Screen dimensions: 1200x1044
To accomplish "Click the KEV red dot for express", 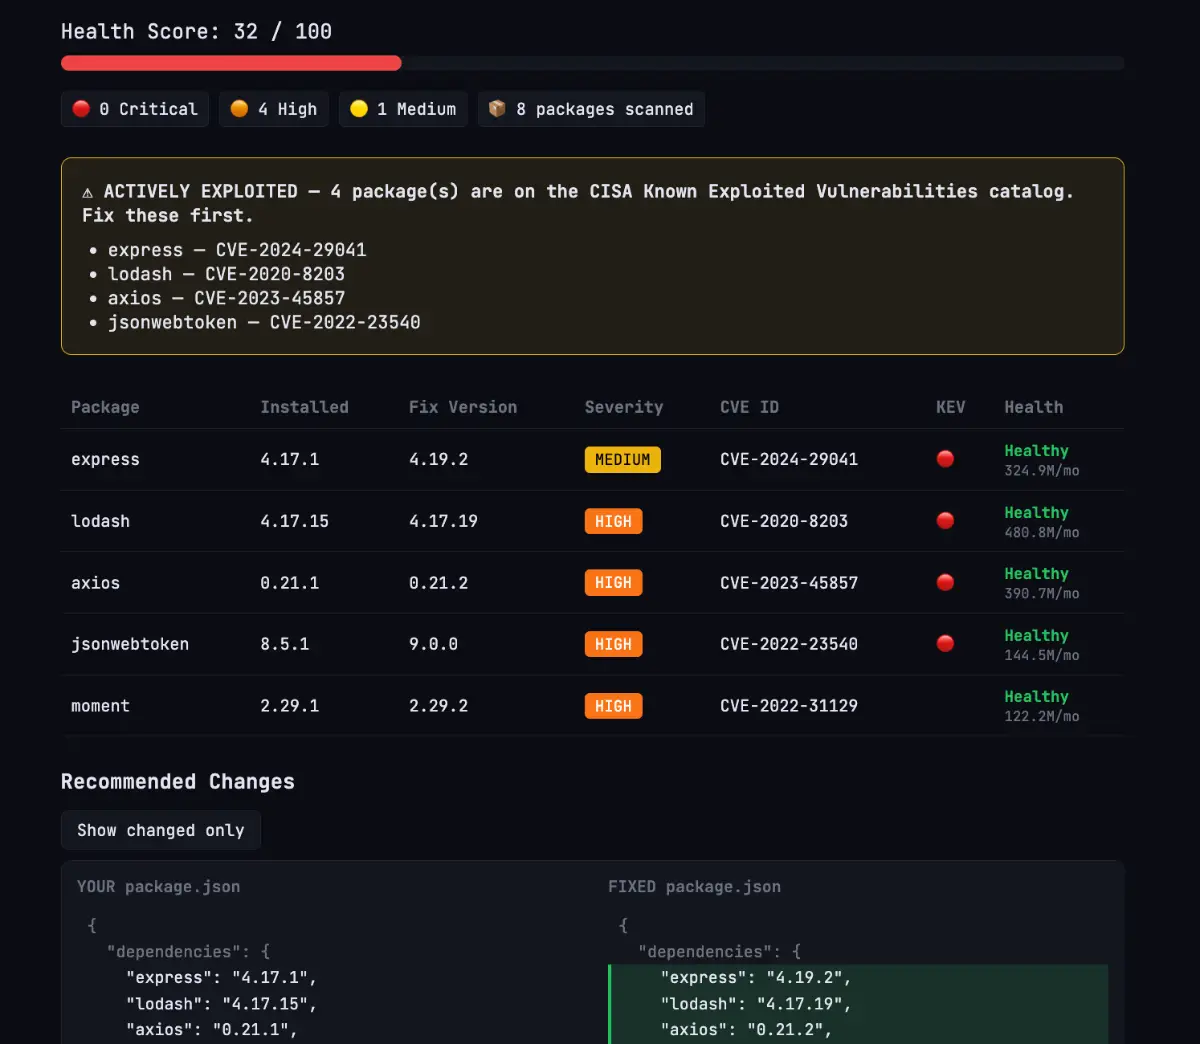I will (945, 459).
